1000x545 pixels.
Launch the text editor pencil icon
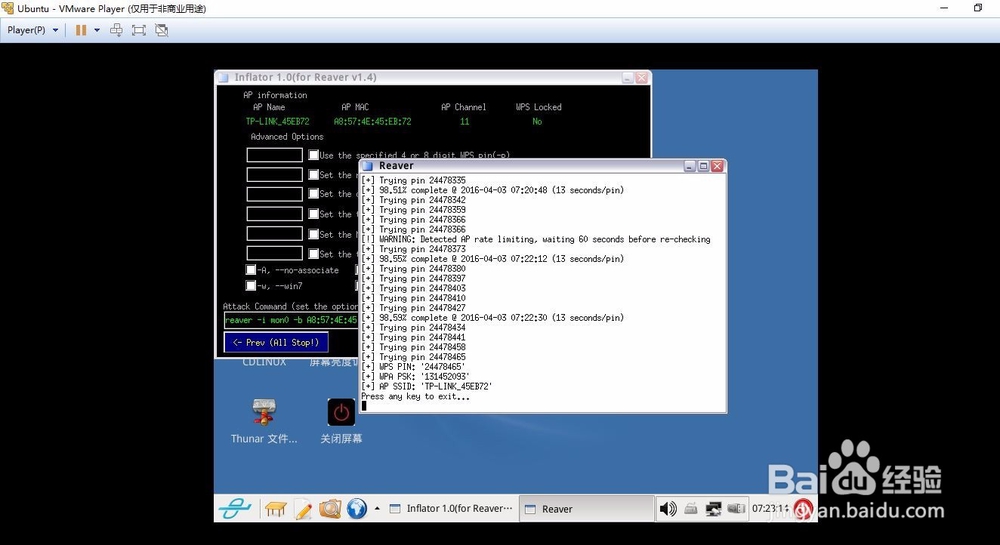click(303, 509)
